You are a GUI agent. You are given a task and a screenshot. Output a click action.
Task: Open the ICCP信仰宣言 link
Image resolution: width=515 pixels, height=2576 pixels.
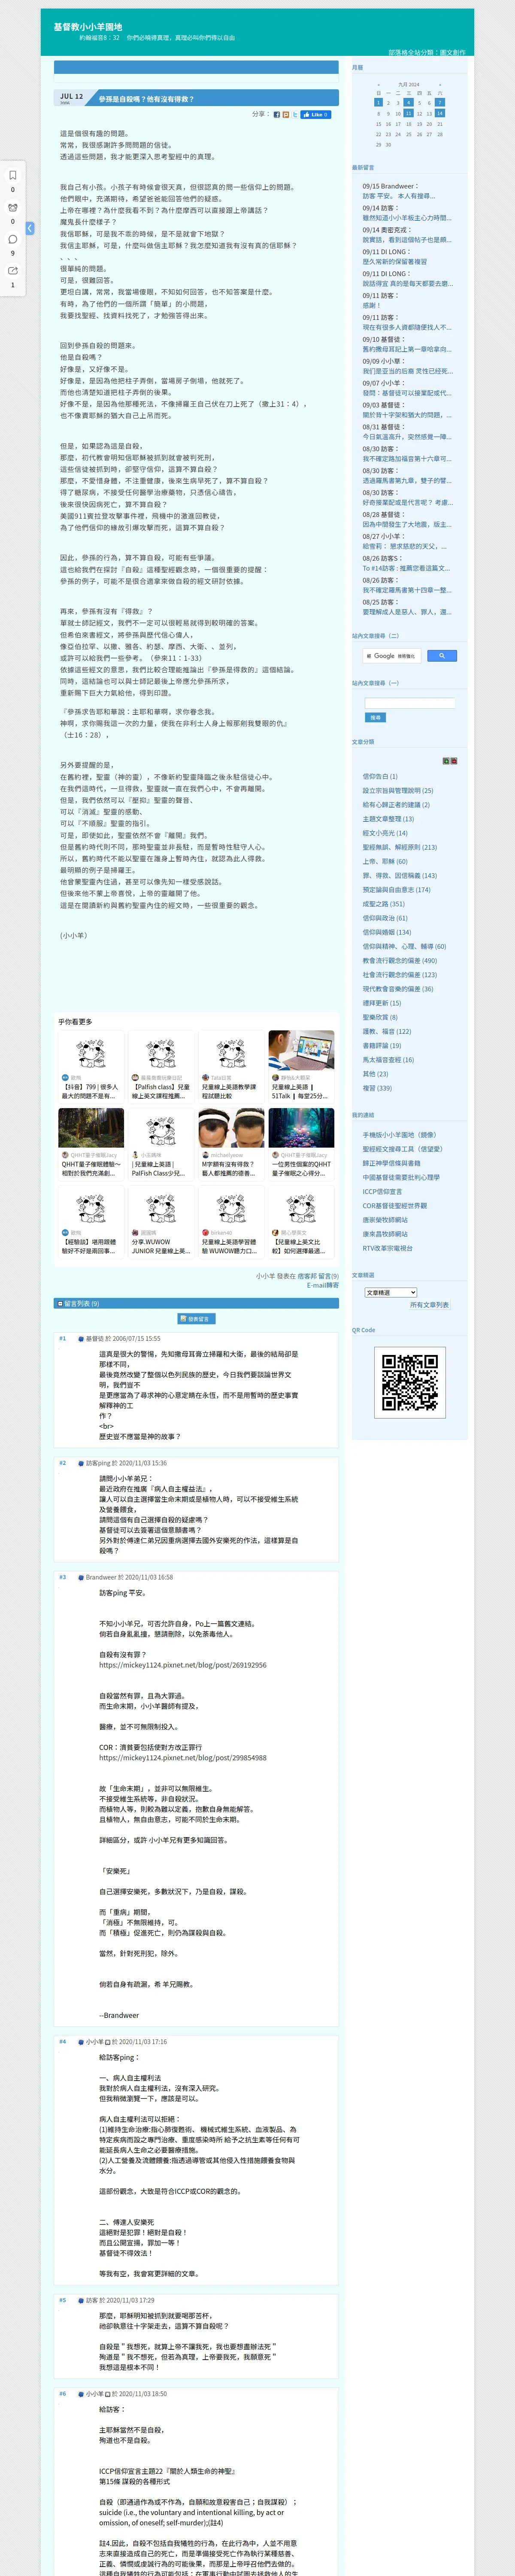pos(382,1191)
